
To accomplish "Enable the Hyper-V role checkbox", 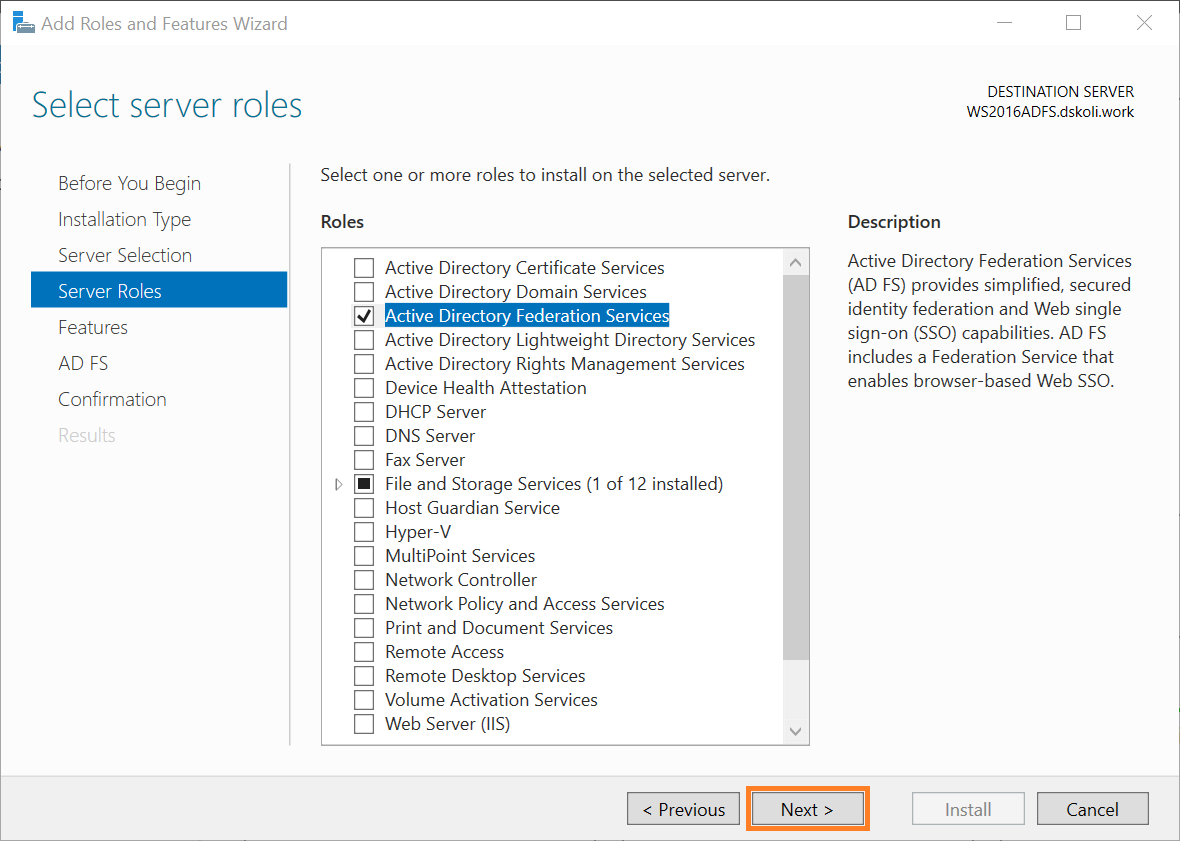I will 364,532.
